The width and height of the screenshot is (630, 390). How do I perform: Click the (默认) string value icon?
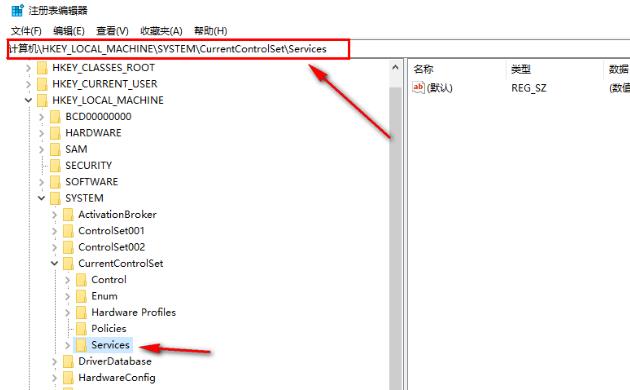coord(418,87)
